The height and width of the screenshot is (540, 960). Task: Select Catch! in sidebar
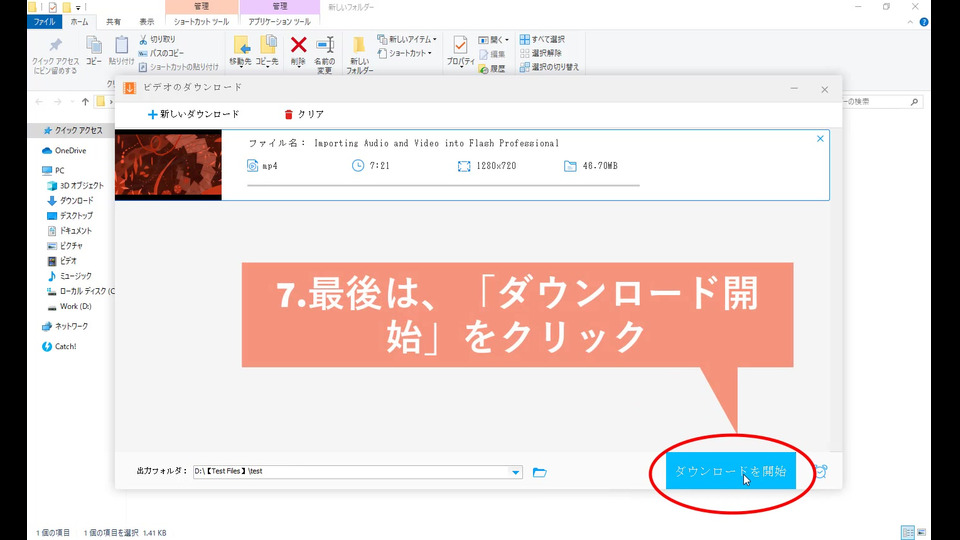(x=59, y=347)
